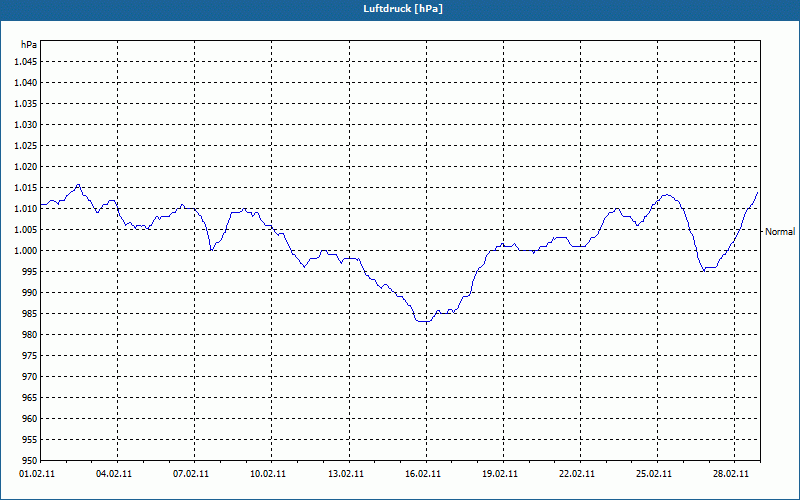This screenshot has width=800, height=500.
Task: Click the 950 y-axis label
Action: (x=30, y=460)
